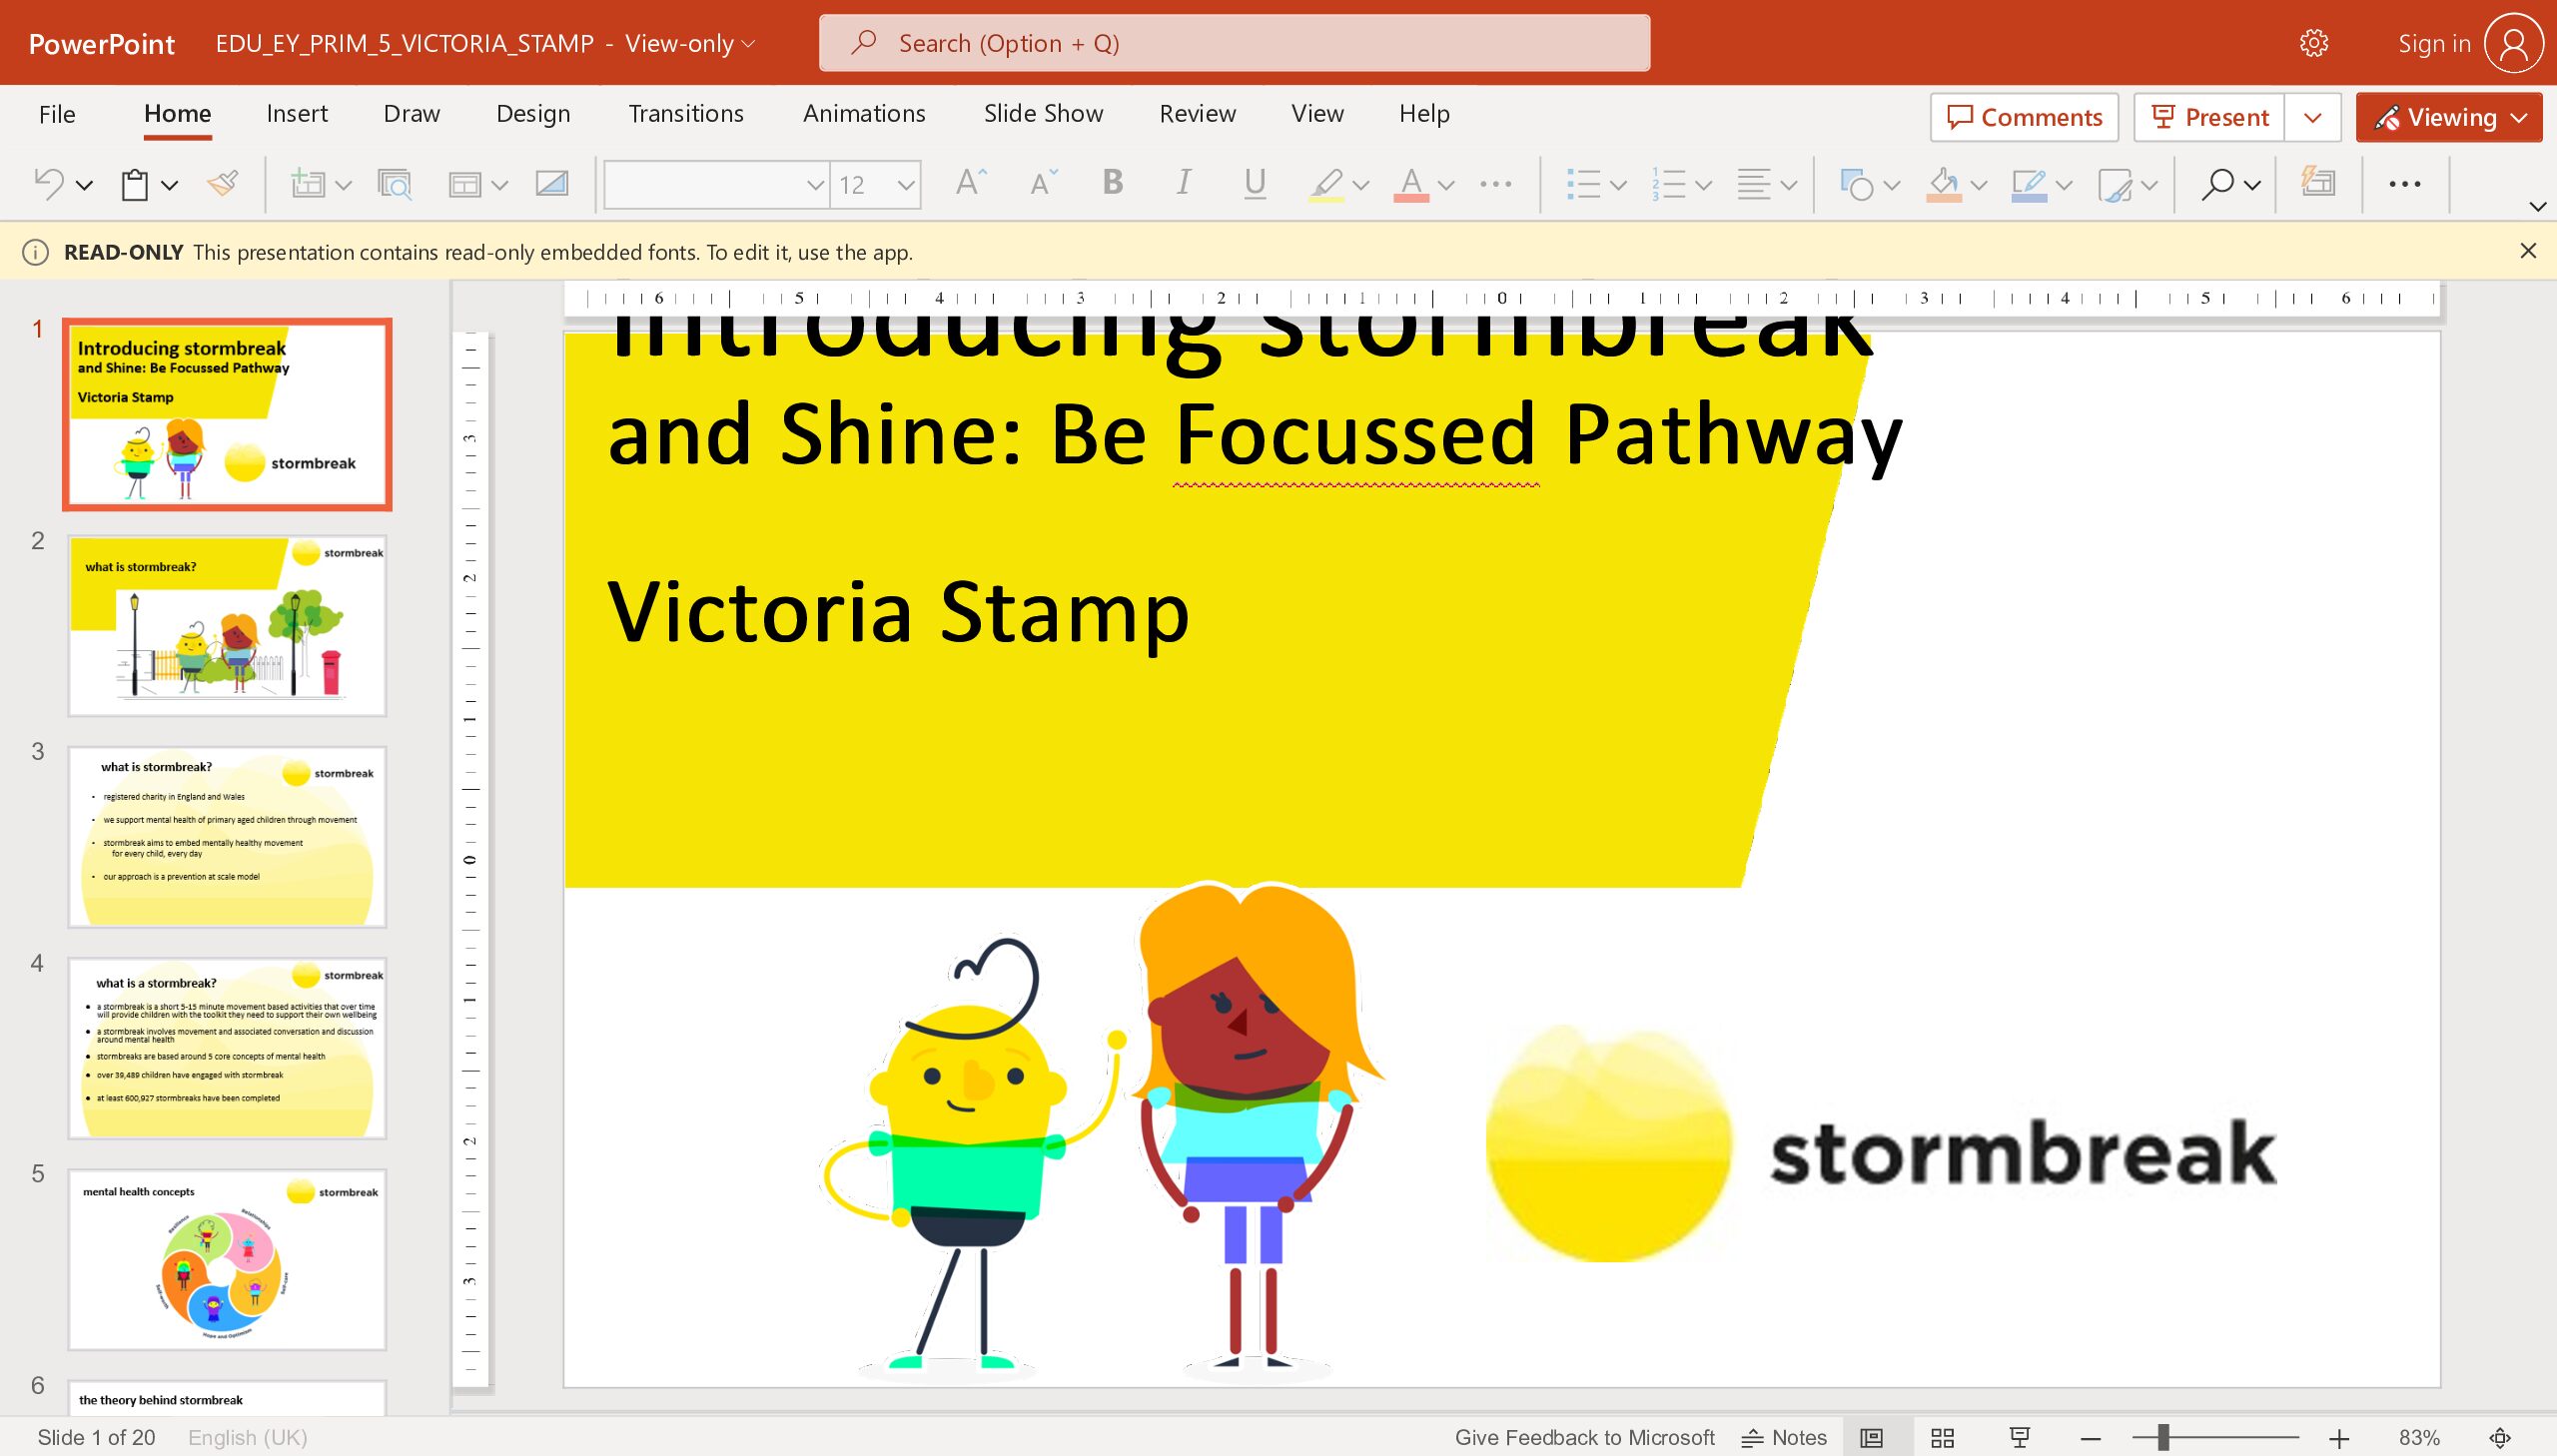This screenshot has height=1456, width=2557.
Task: Click the Find magnifier icon in ribbon
Action: point(2217,184)
